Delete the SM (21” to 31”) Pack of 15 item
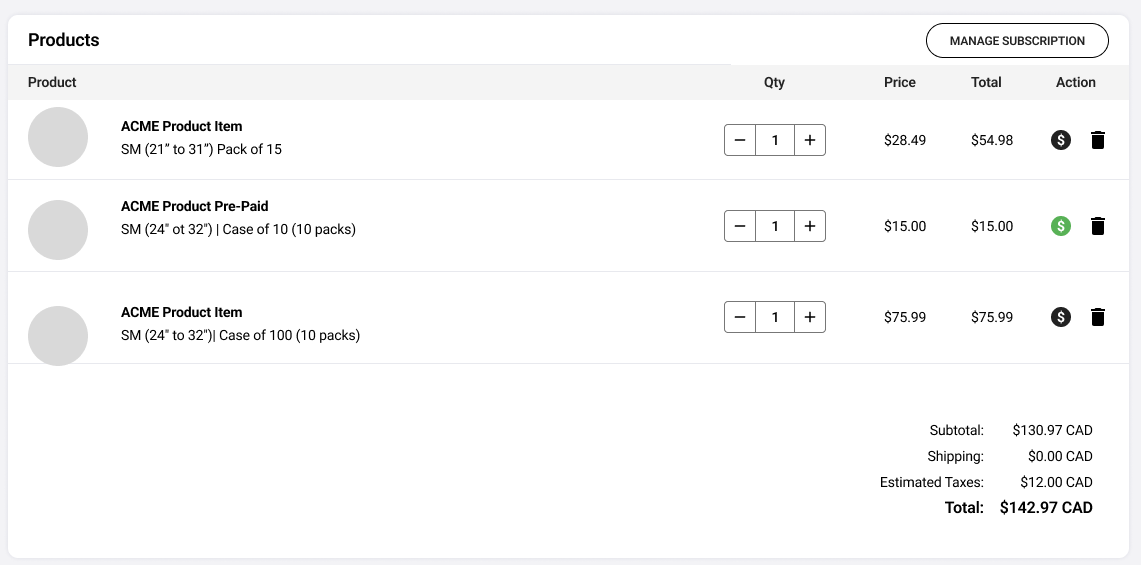The image size is (1141, 565). click(1098, 140)
